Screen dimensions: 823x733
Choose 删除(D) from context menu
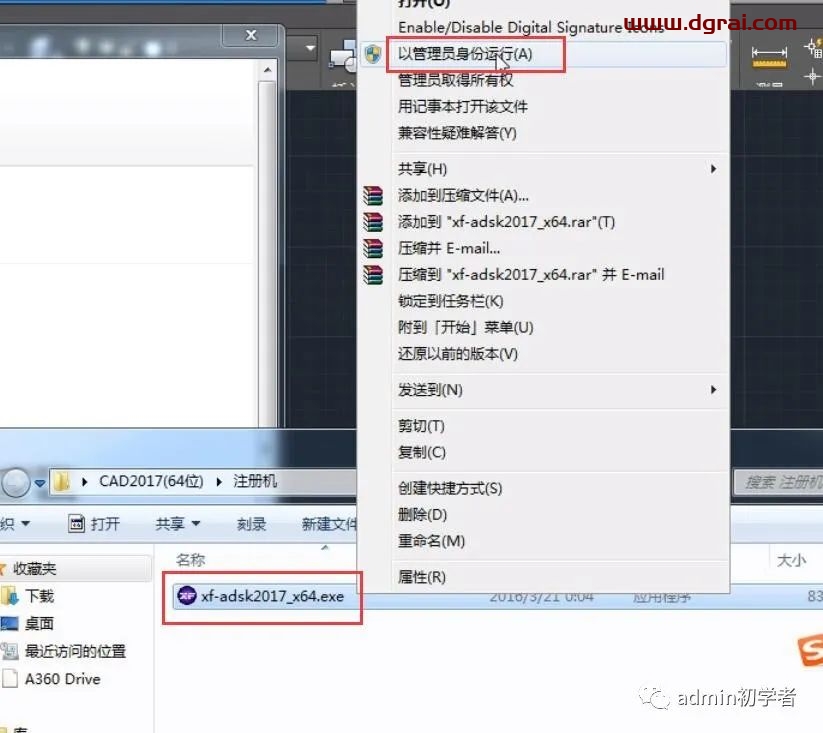pos(422,515)
